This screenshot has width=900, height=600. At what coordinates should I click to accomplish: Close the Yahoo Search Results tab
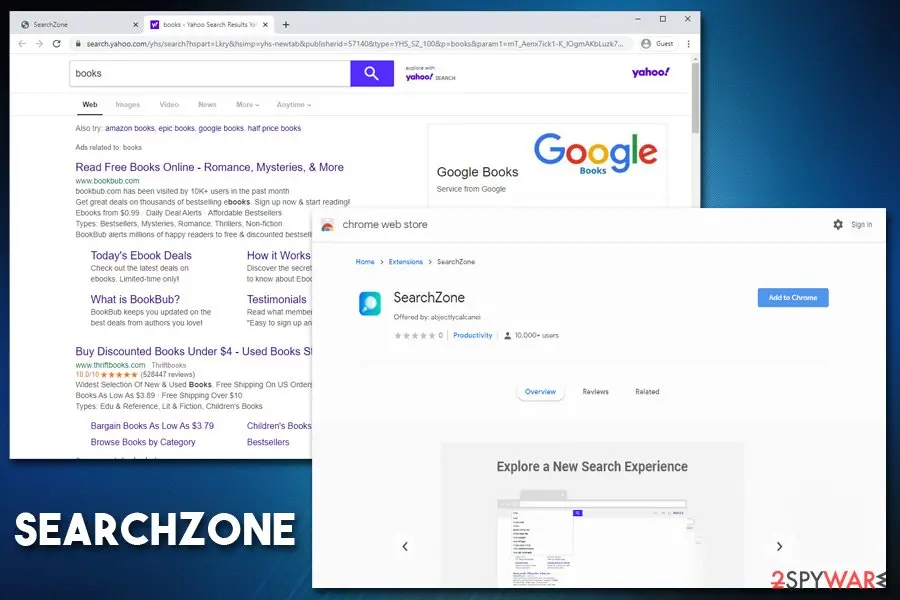pos(265,25)
